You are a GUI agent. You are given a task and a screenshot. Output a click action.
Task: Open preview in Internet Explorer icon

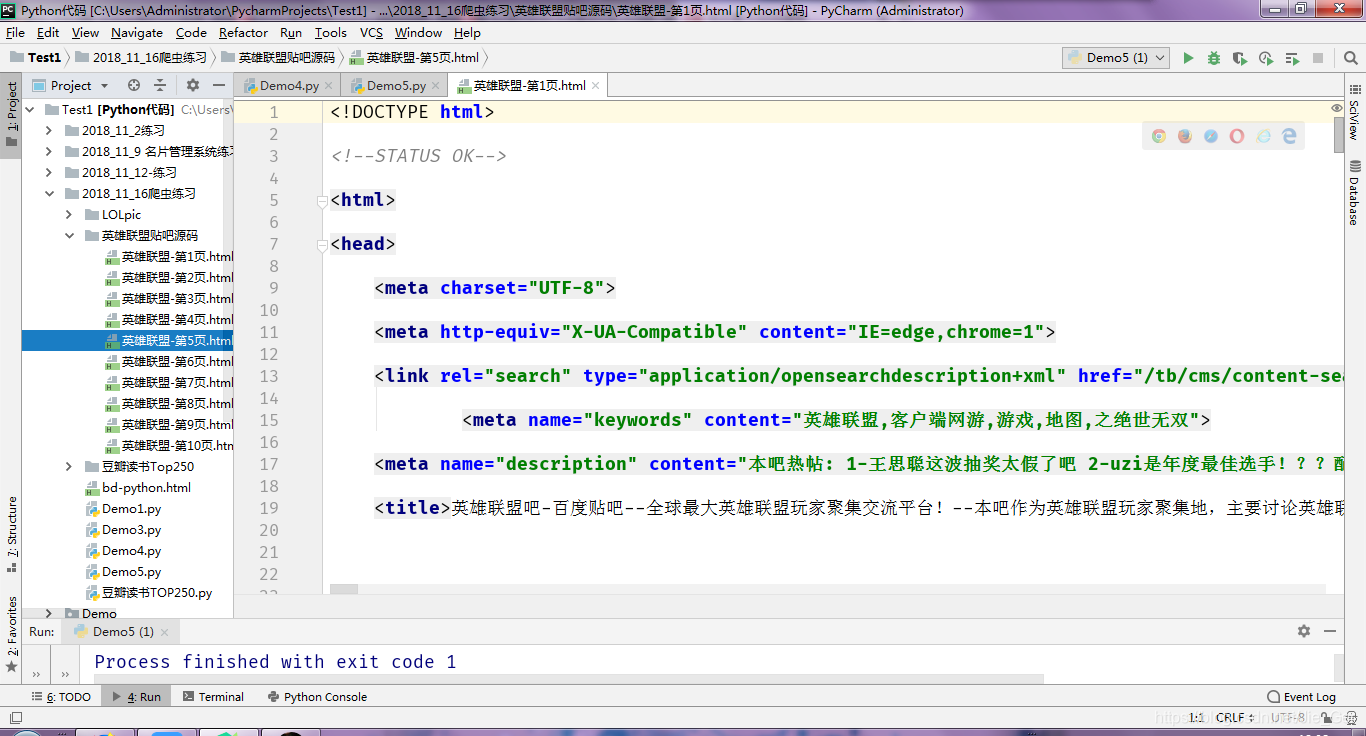tap(1263, 136)
